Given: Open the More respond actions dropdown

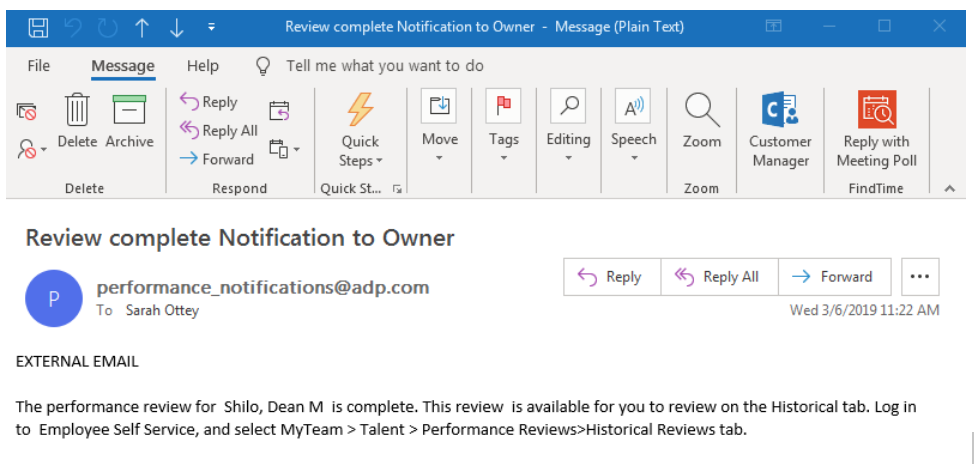Looking at the screenshot, I should pyautogui.click(x=284, y=149).
